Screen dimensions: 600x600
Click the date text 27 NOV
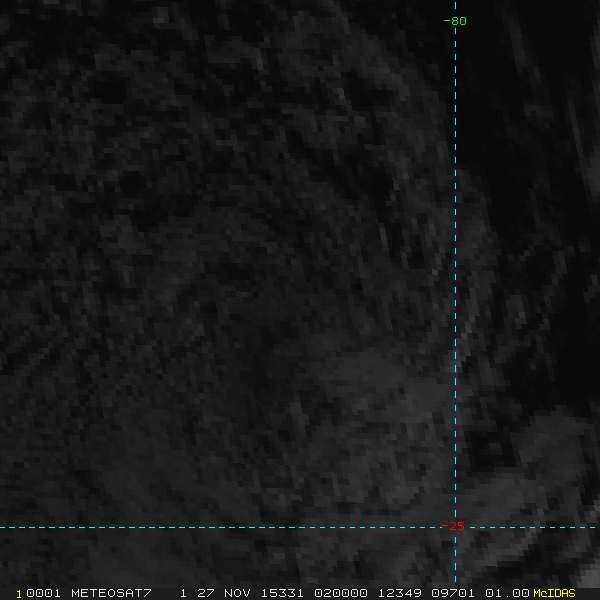tap(224, 593)
